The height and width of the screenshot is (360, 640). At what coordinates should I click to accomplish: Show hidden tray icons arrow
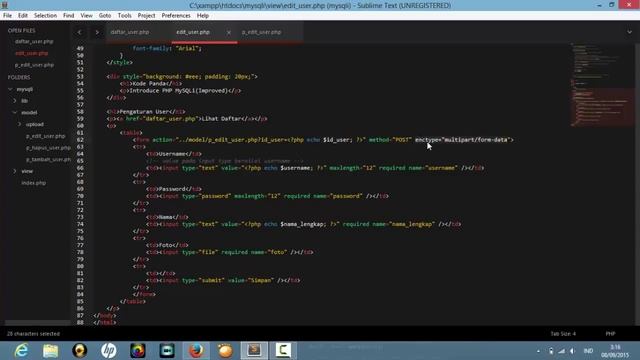click(538, 351)
